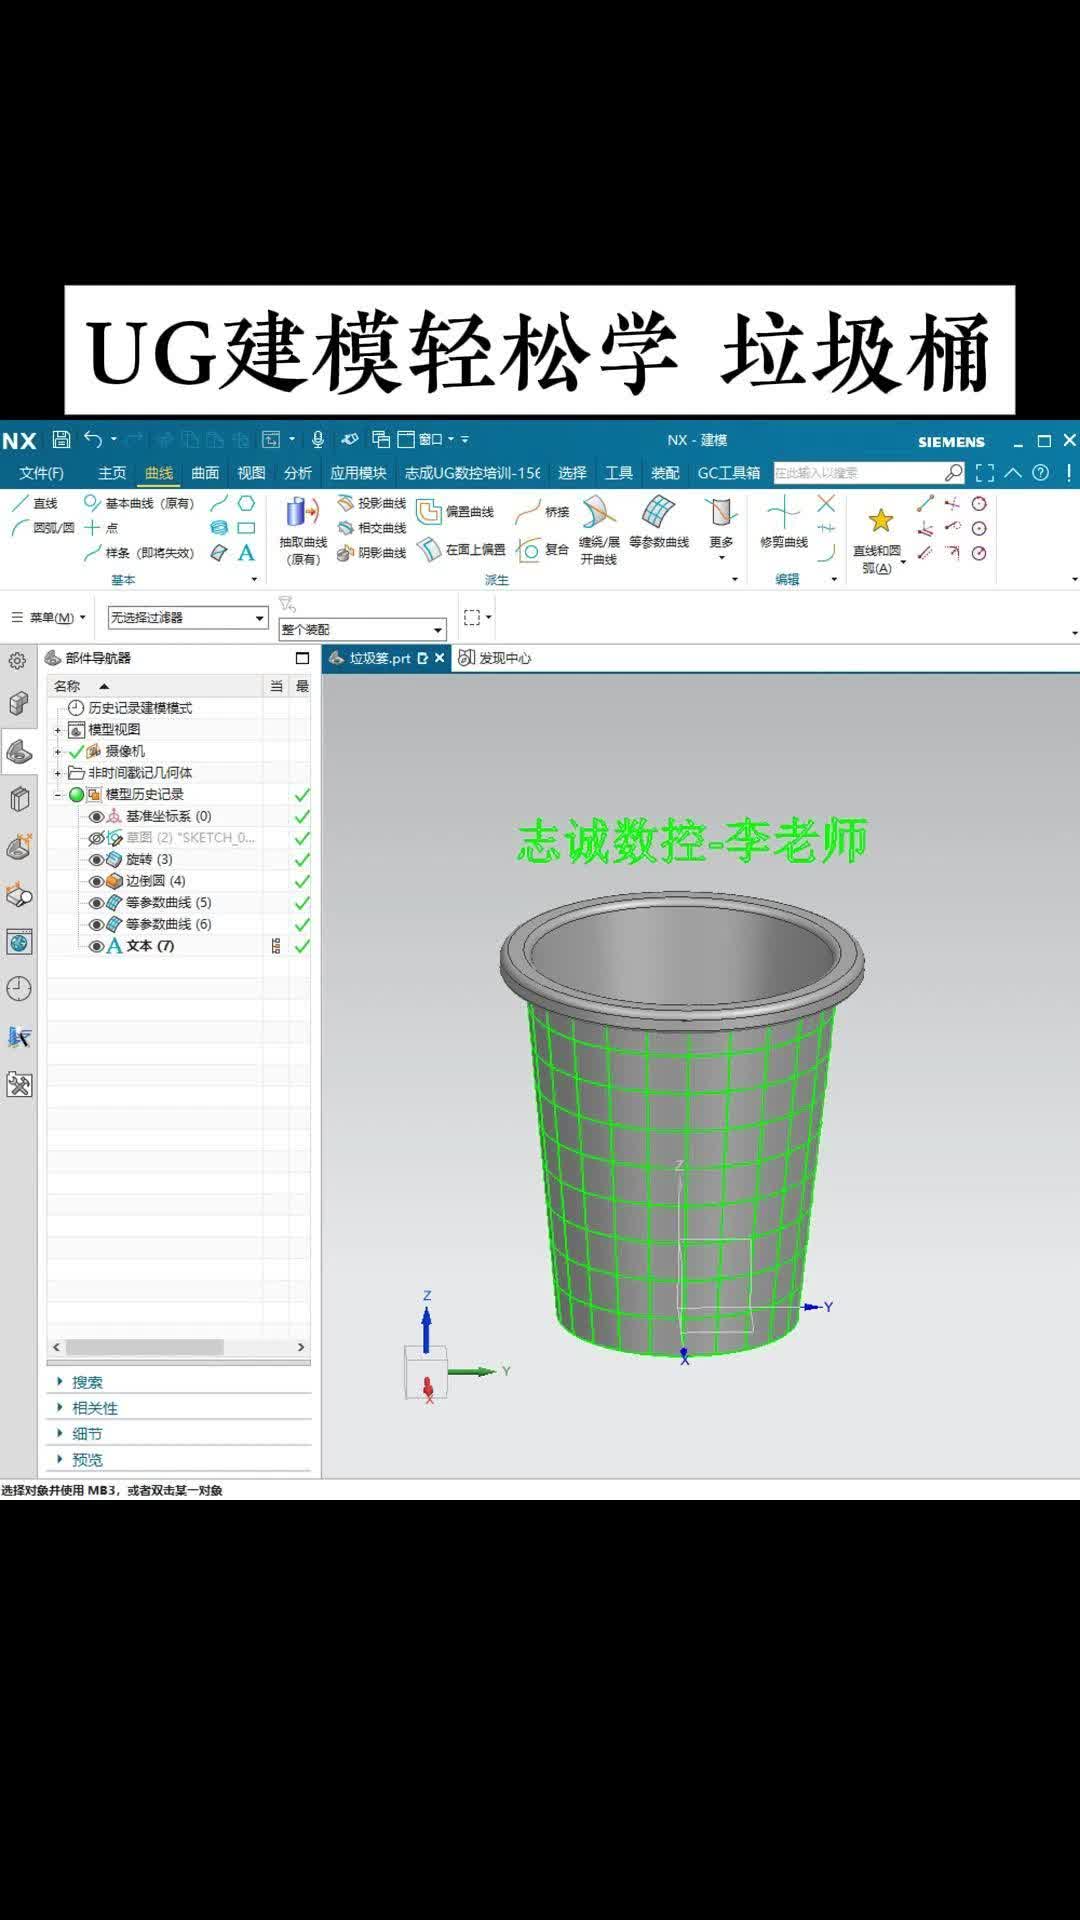Viewport: 1080px width, 1920px height.
Task: Switch to the 曲面 ribbon tab
Action: pos(205,473)
